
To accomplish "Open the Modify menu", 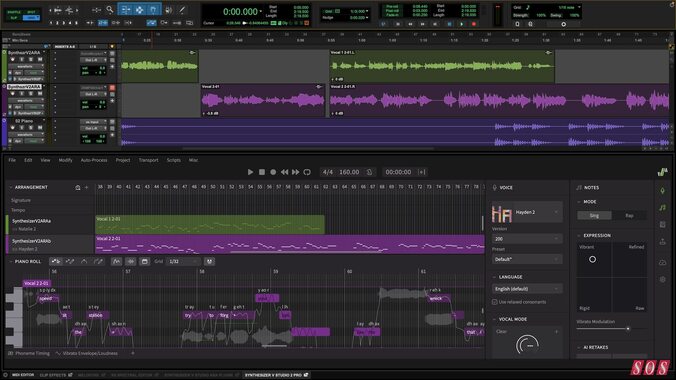I will [x=66, y=160].
